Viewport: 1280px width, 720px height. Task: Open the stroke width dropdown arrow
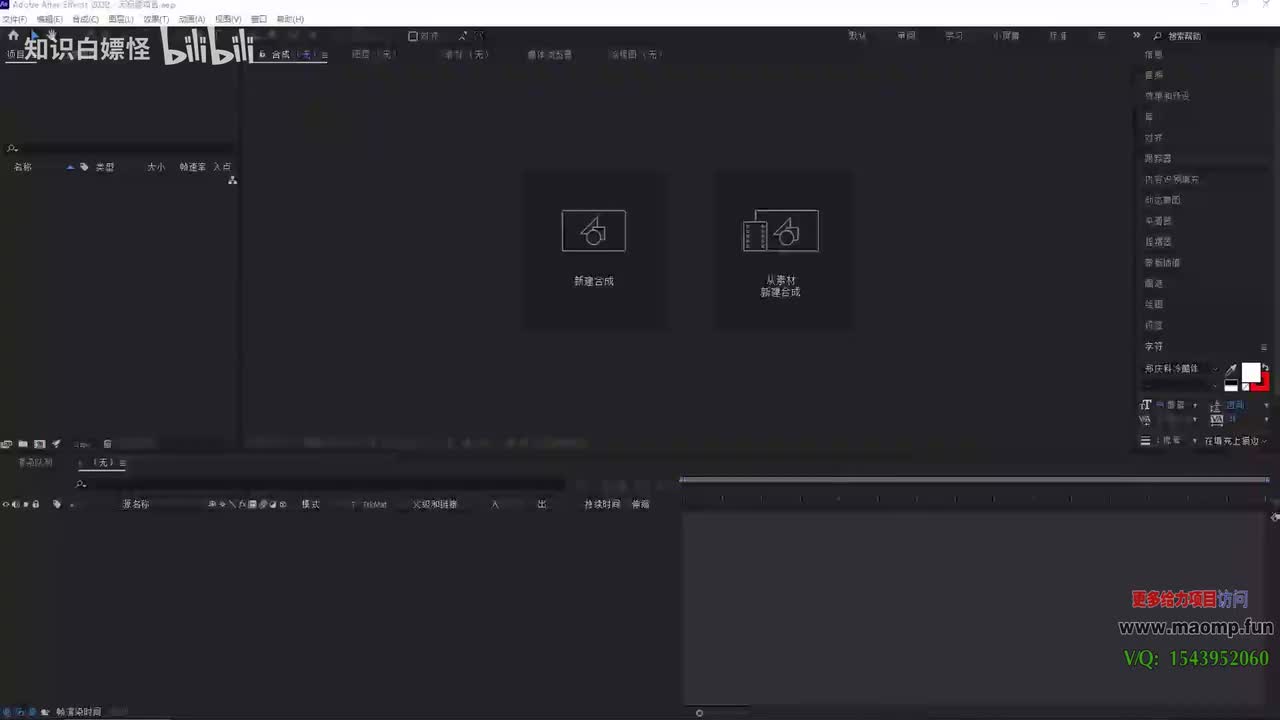(1195, 441)
